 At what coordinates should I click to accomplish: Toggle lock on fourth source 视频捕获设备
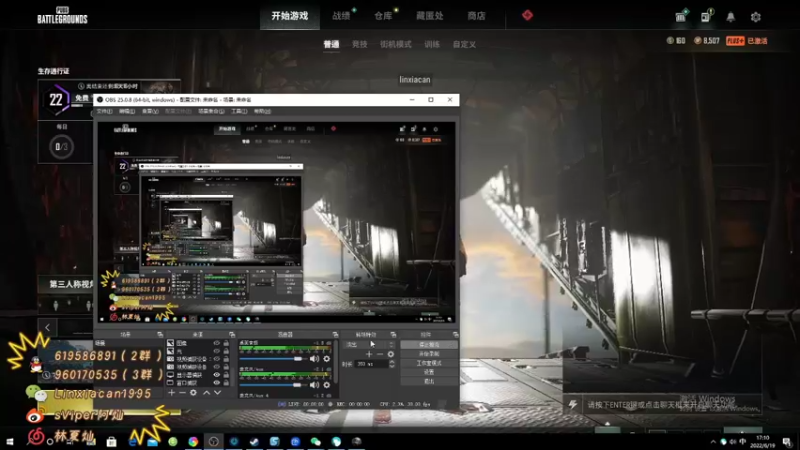click(226, 367)
